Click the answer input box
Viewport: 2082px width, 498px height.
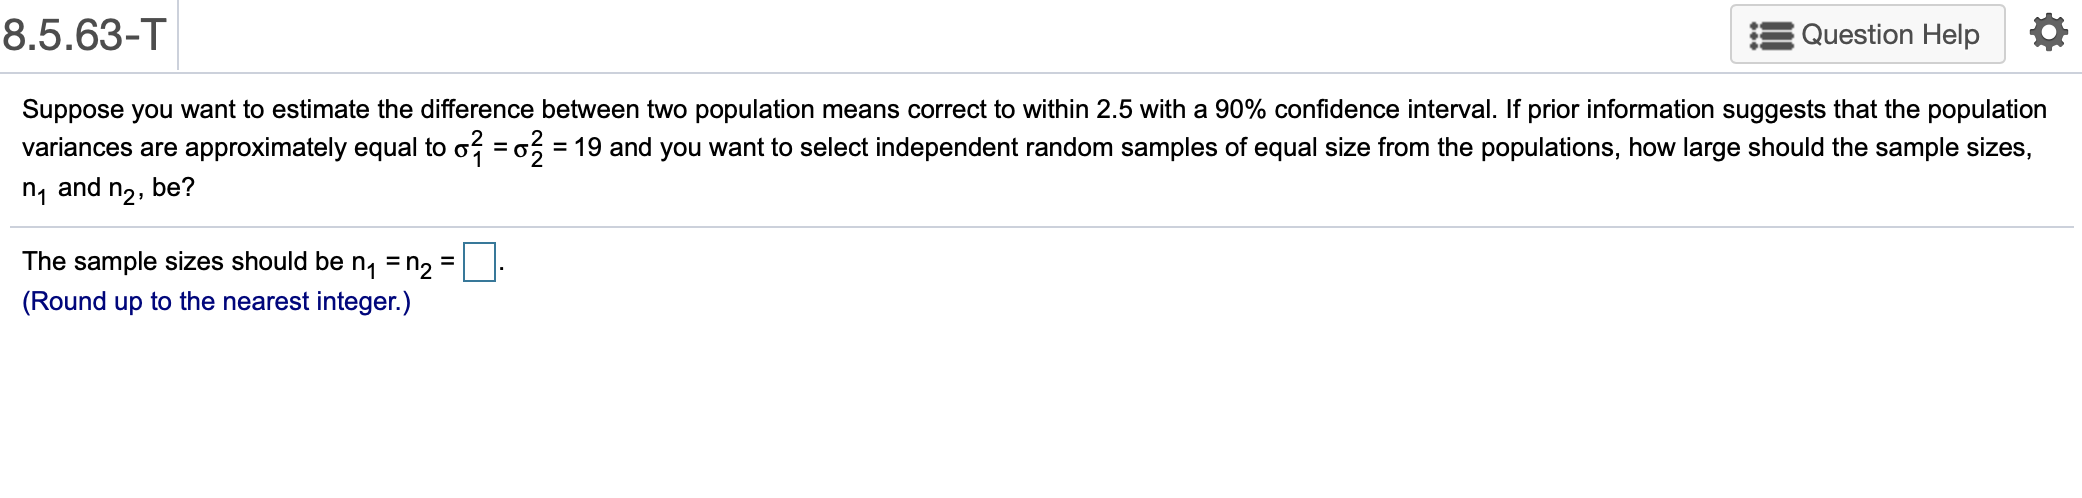(479, 262)
